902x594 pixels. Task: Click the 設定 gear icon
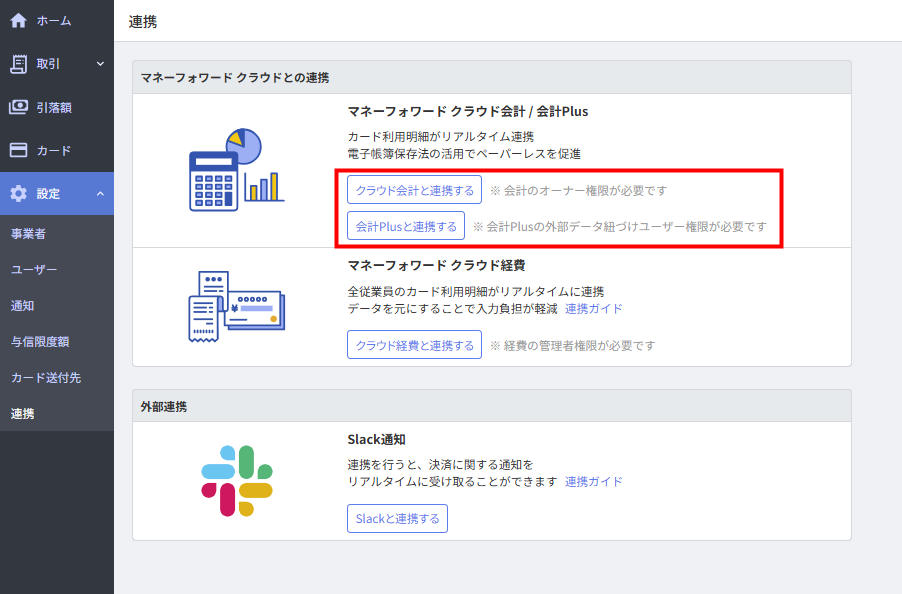click(x=18, y=194)
